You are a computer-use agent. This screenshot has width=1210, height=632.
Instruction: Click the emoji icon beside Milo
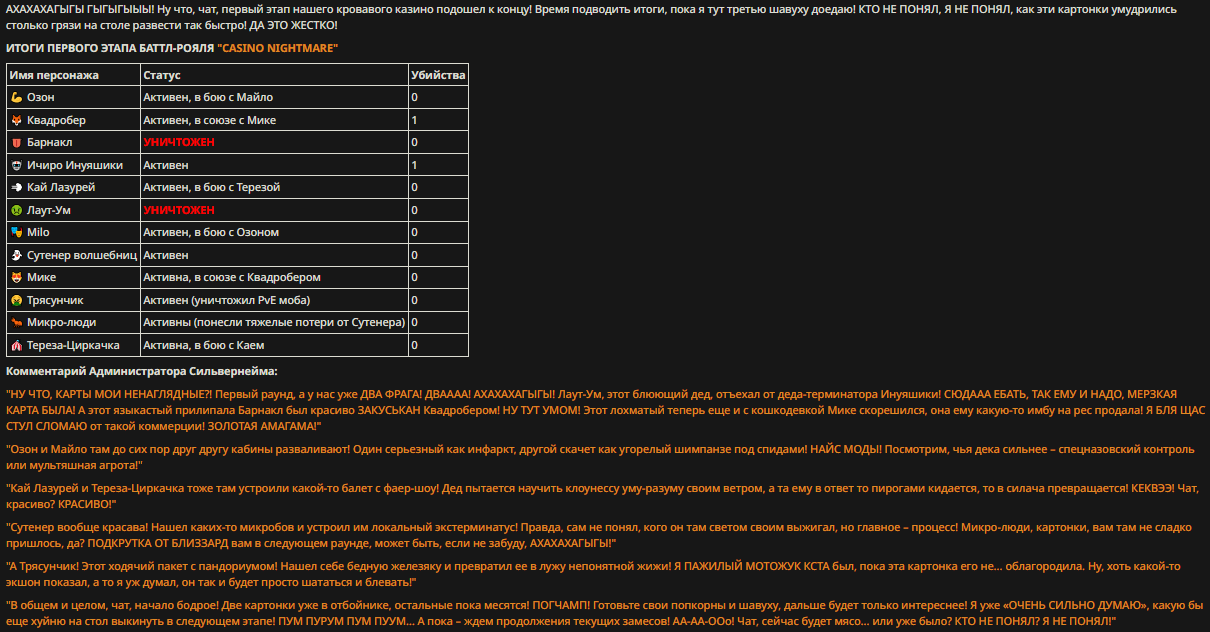[16, 232]
